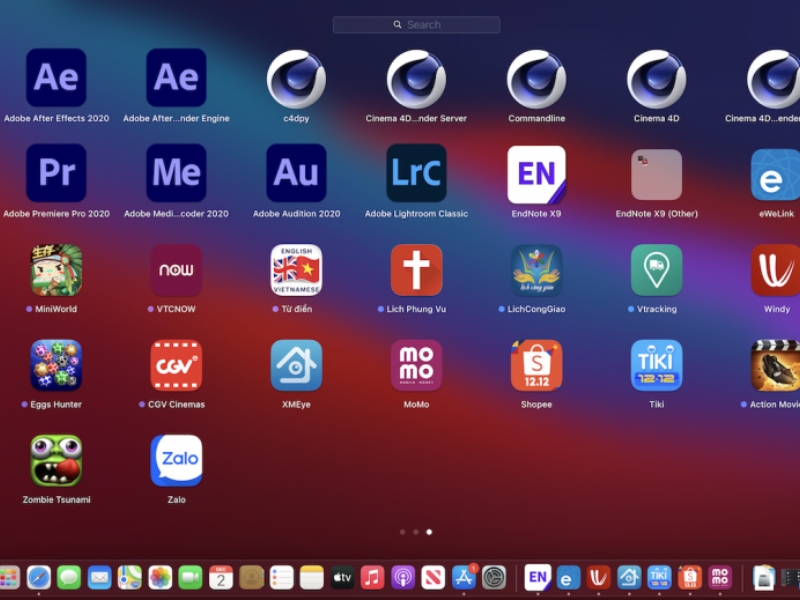
Task: Launch Tiki from the Launchpad grid
Action: tap(657, 365)
